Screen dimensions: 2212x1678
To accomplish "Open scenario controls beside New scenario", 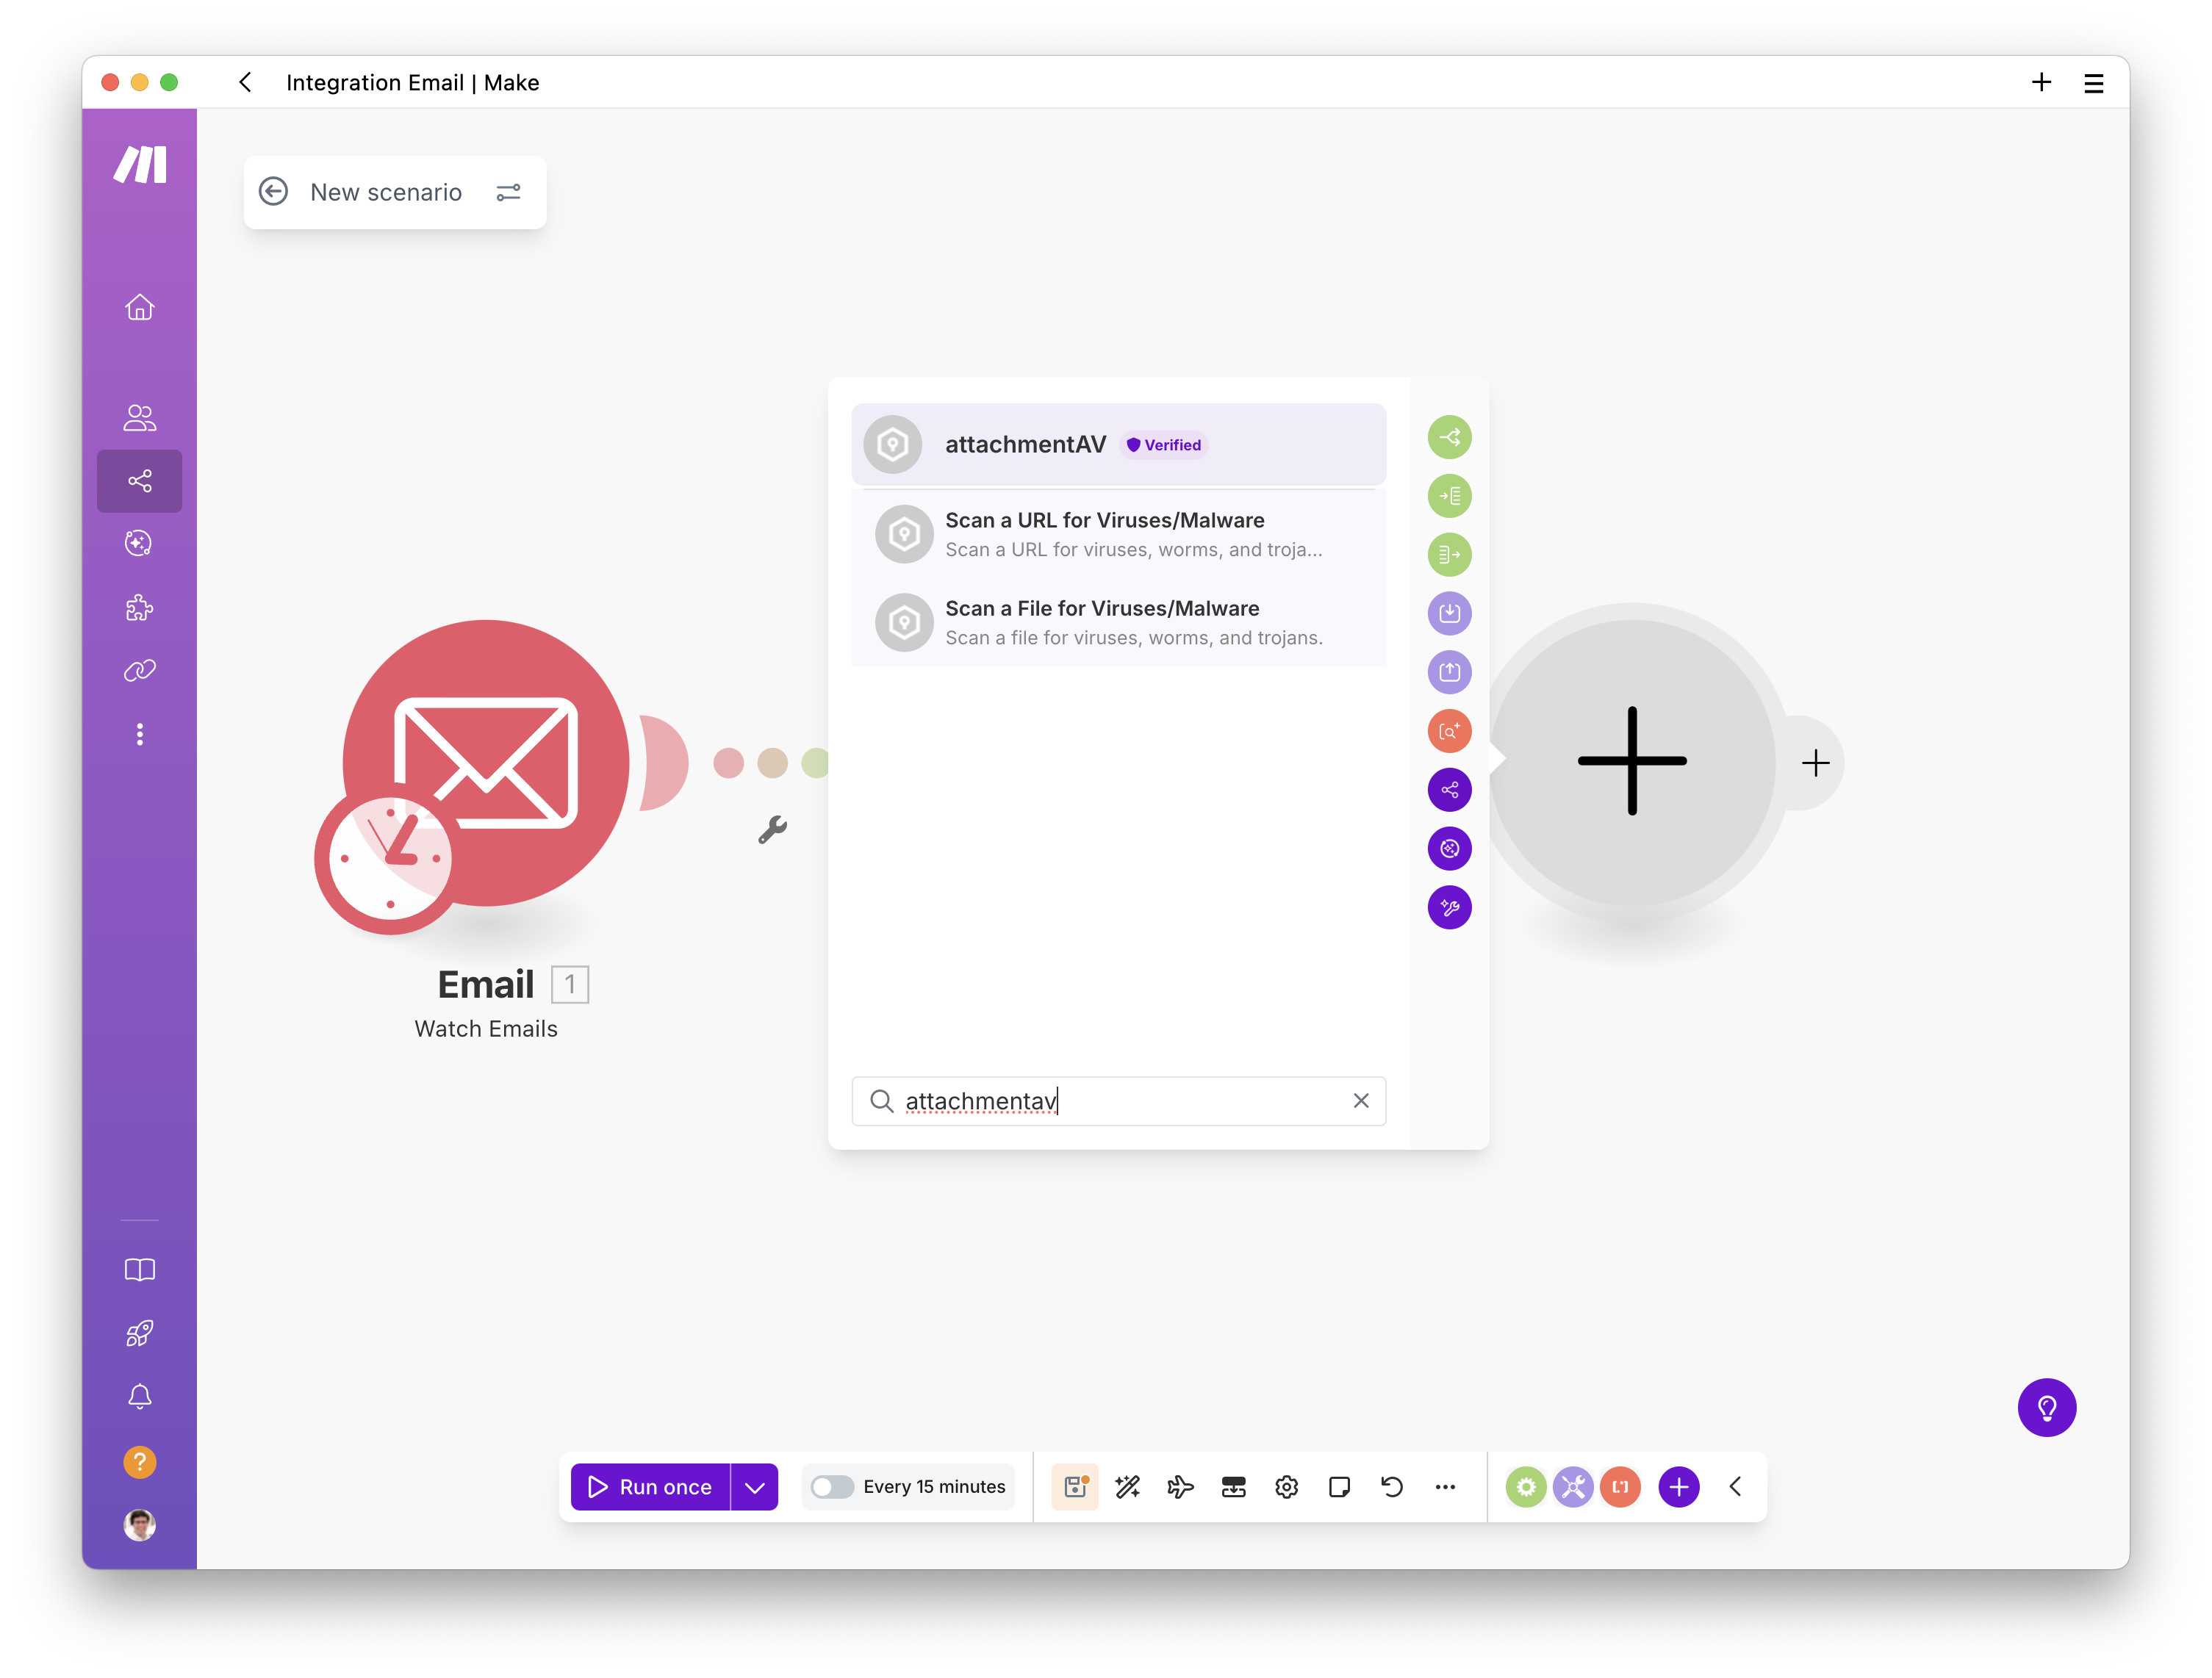I will coord(509,192).
